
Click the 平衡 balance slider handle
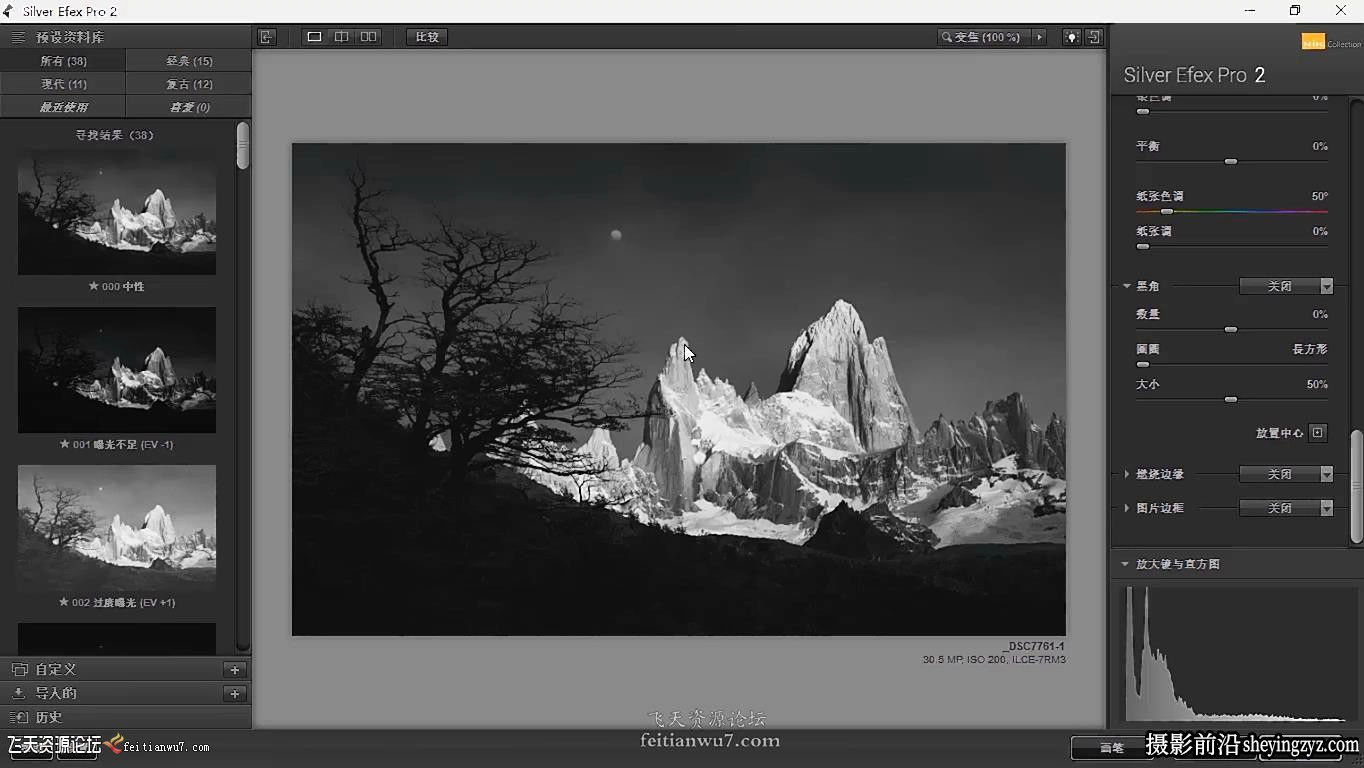pyautogui.click(x=1231, y=161)
